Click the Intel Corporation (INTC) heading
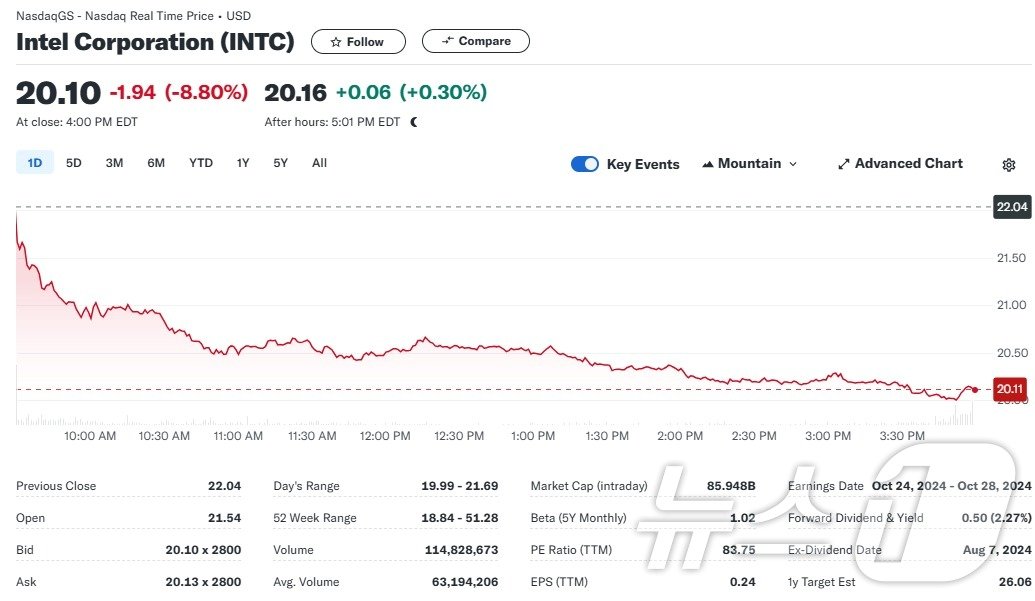1035x601 pixels. (x=155, y=42)
